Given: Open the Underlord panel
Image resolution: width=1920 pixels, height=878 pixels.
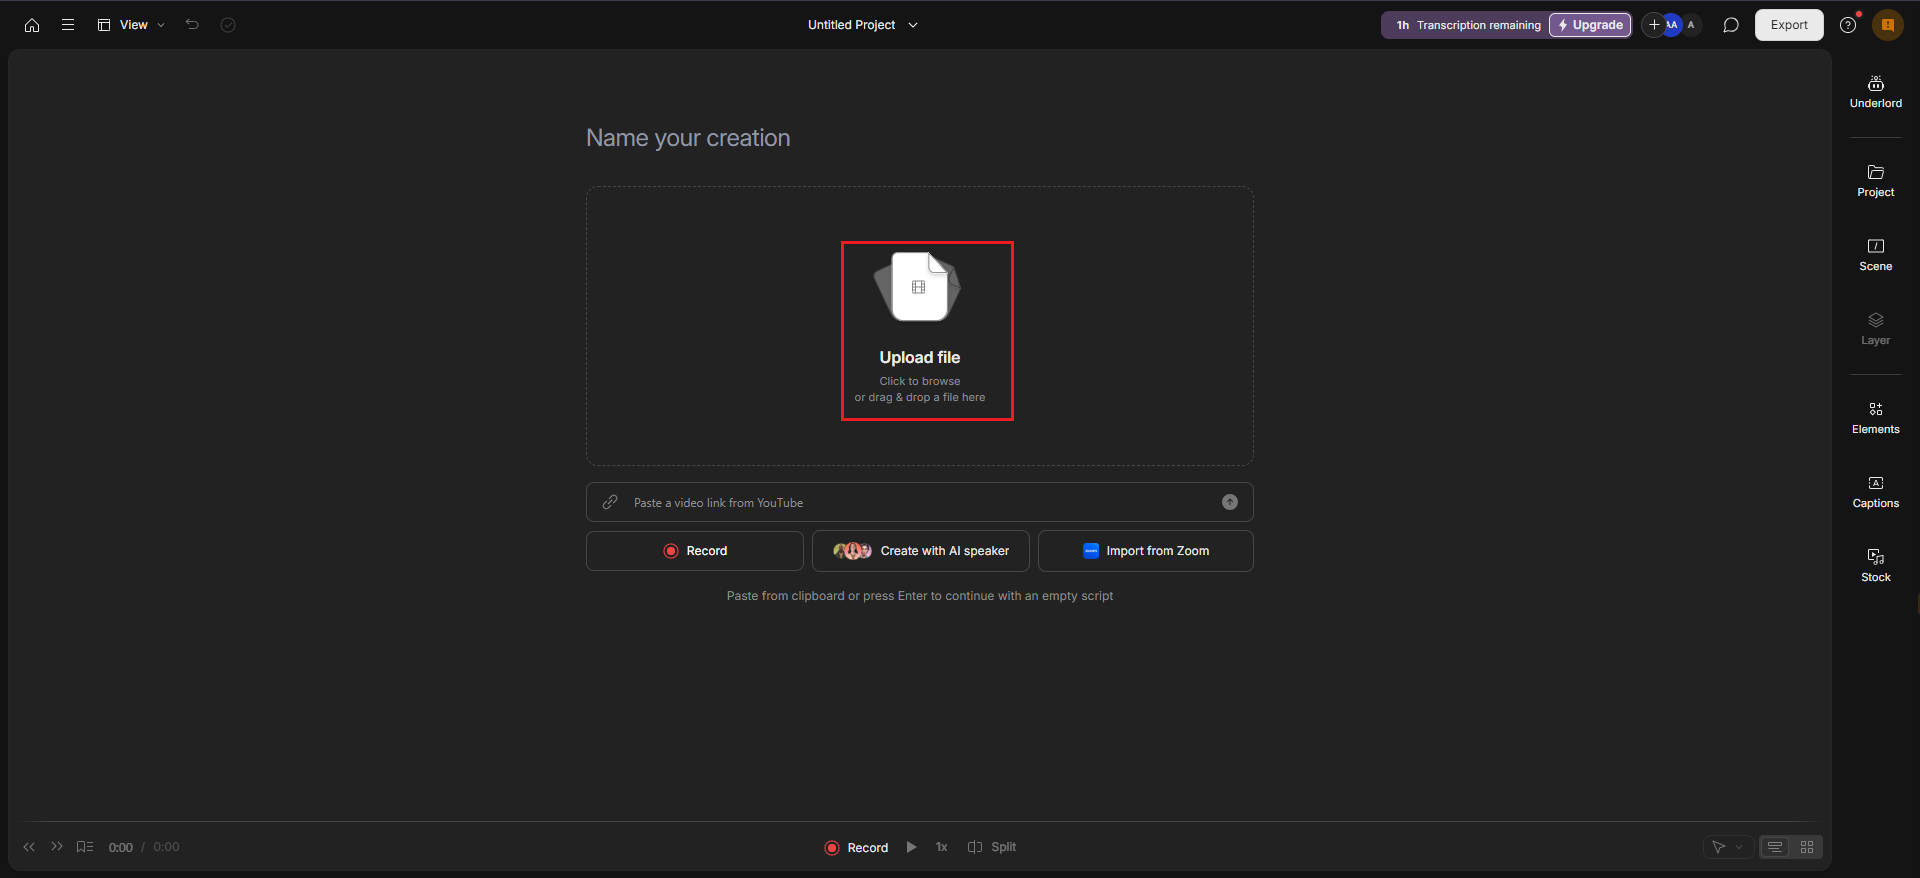Looking at the screenshot, I should coord(1876,92).
